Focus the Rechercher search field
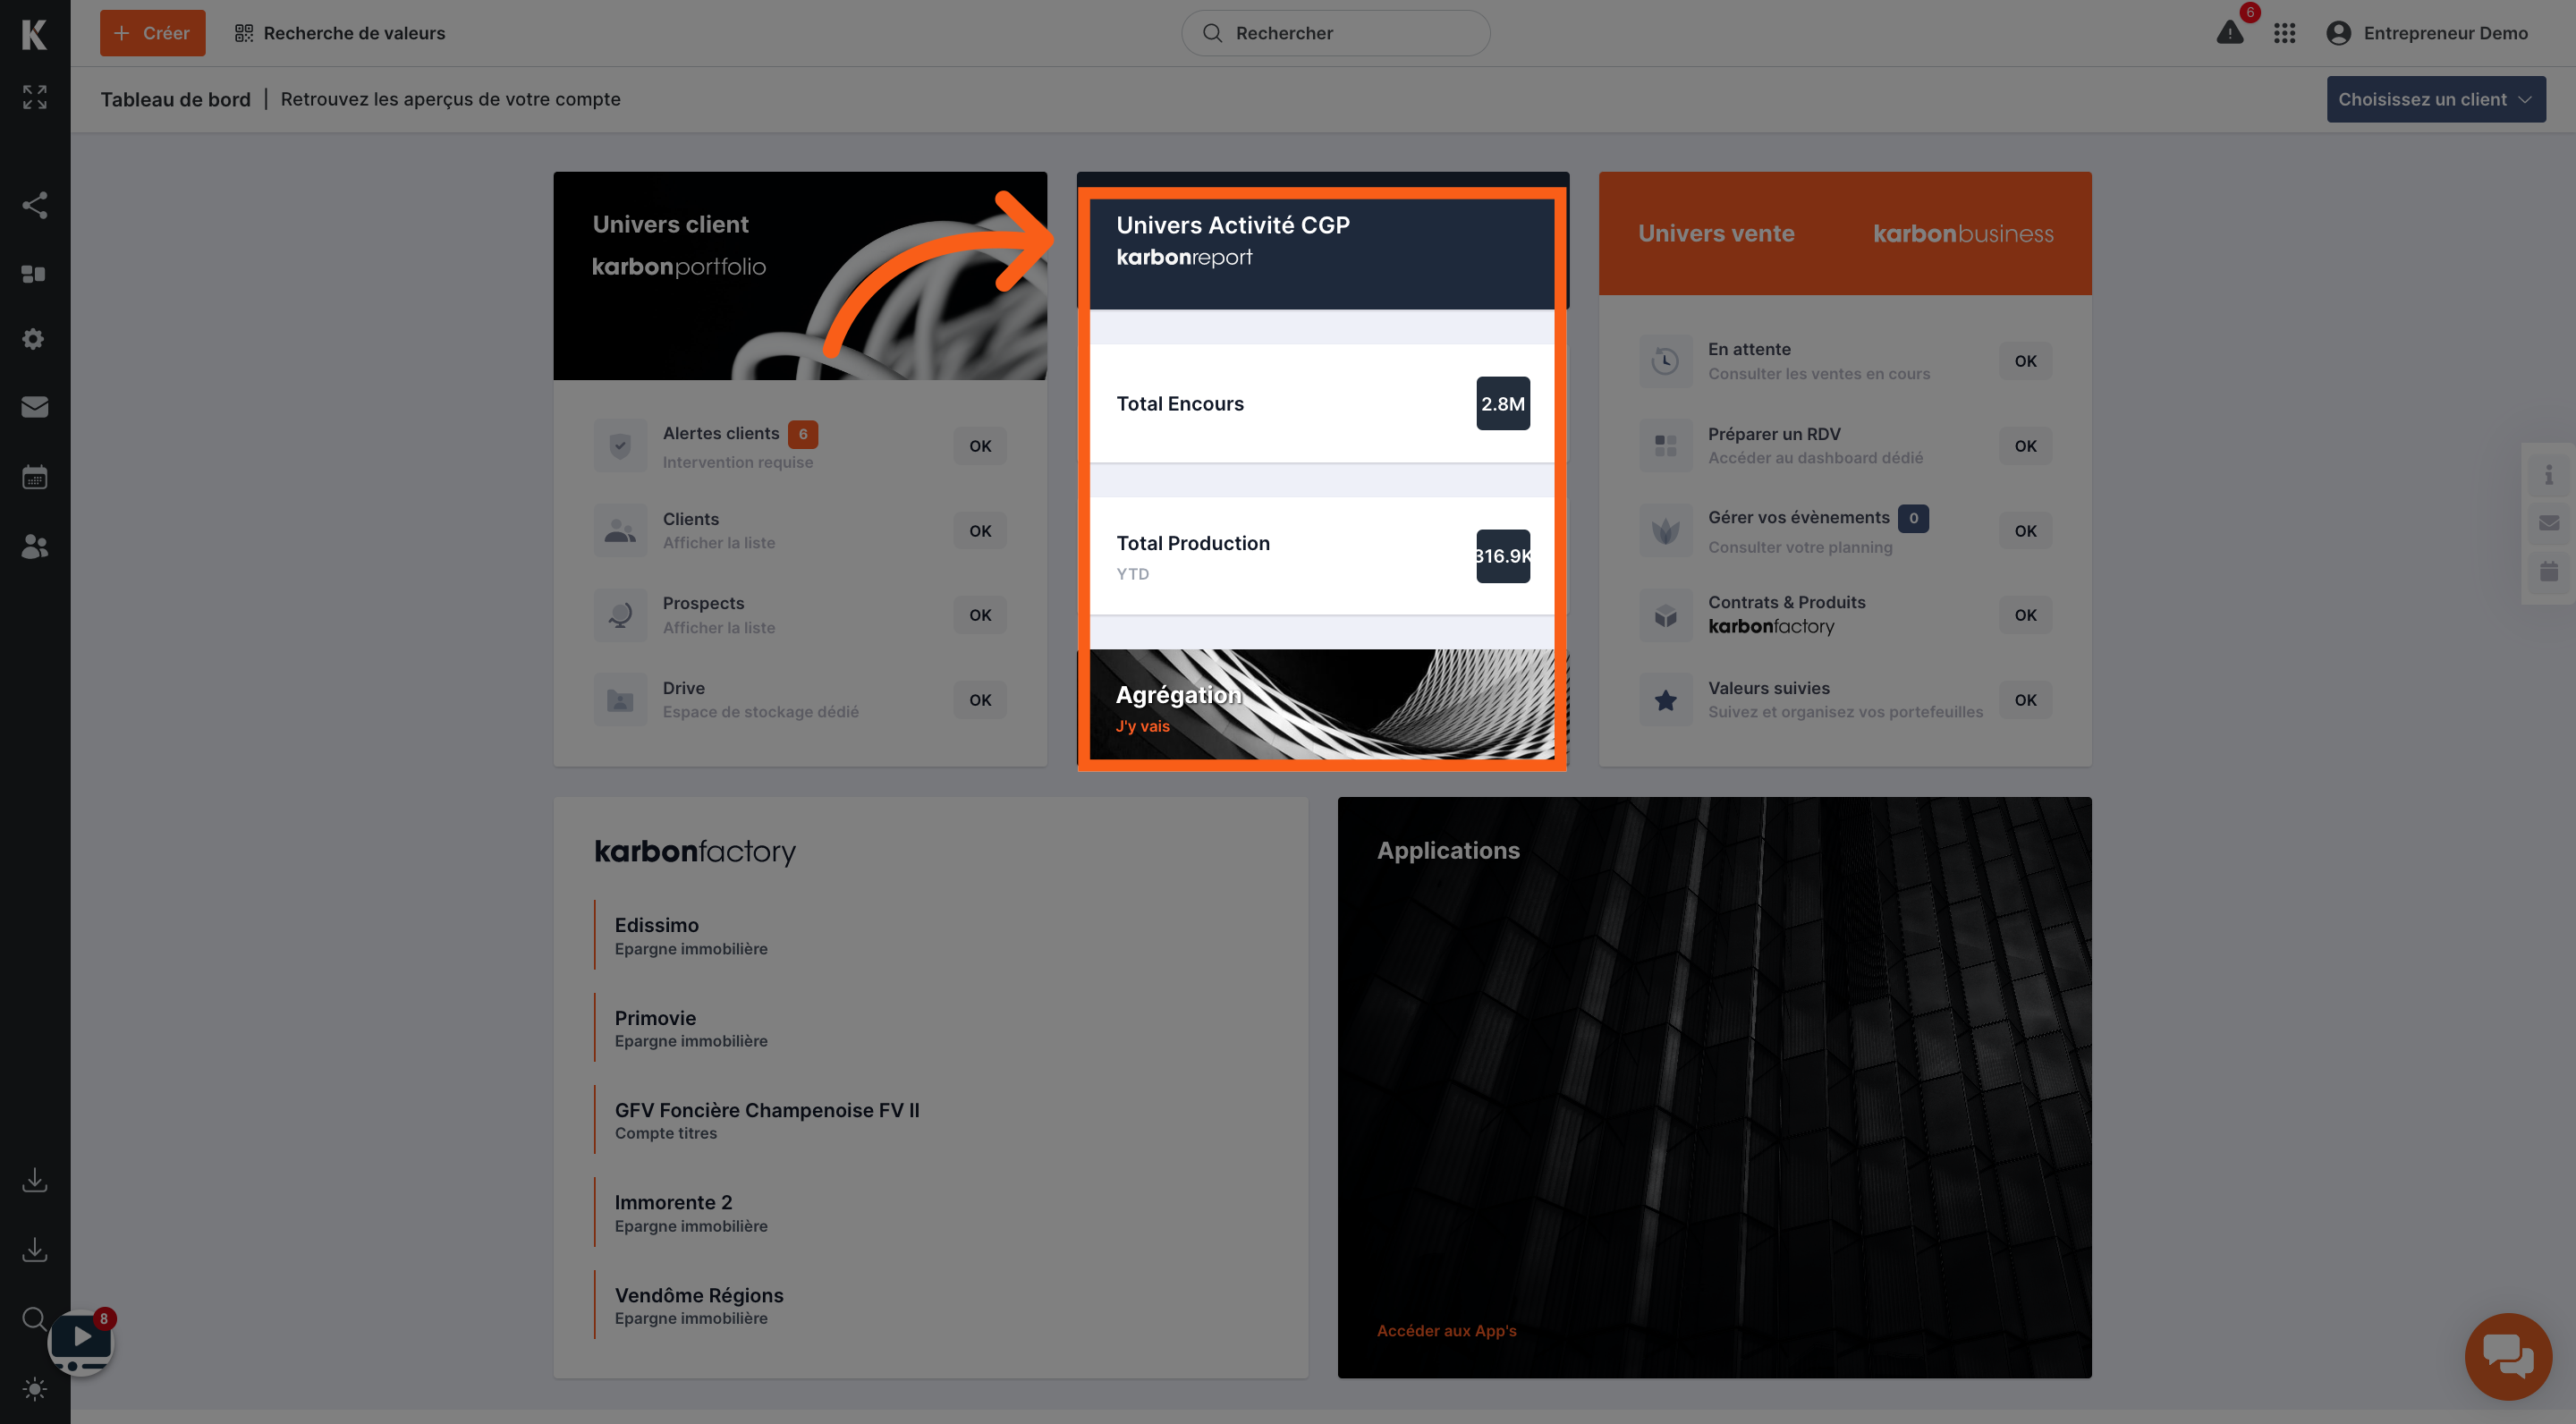Viewport: 2576px width, 1424px height. (1335, 33)
